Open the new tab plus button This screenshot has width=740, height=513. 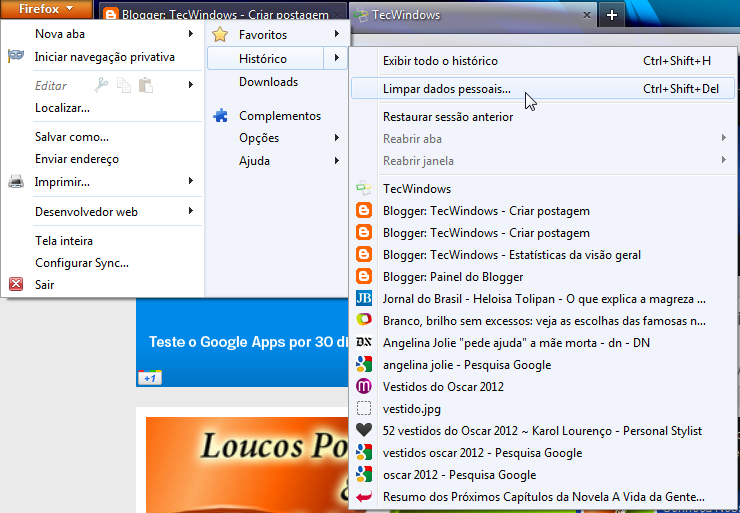[x=612, y=15]
